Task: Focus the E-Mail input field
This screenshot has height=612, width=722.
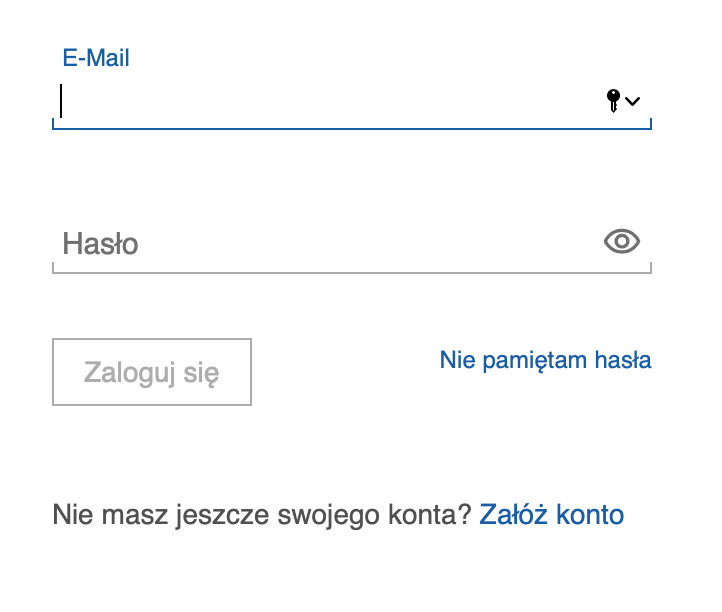Action: pos(352,100)
